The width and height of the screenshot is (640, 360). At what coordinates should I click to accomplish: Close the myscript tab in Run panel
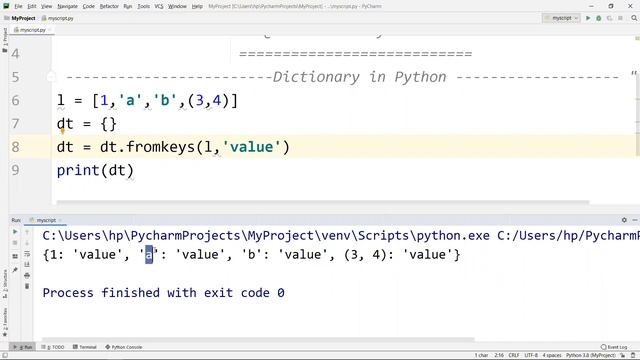(x=60, y=220)
